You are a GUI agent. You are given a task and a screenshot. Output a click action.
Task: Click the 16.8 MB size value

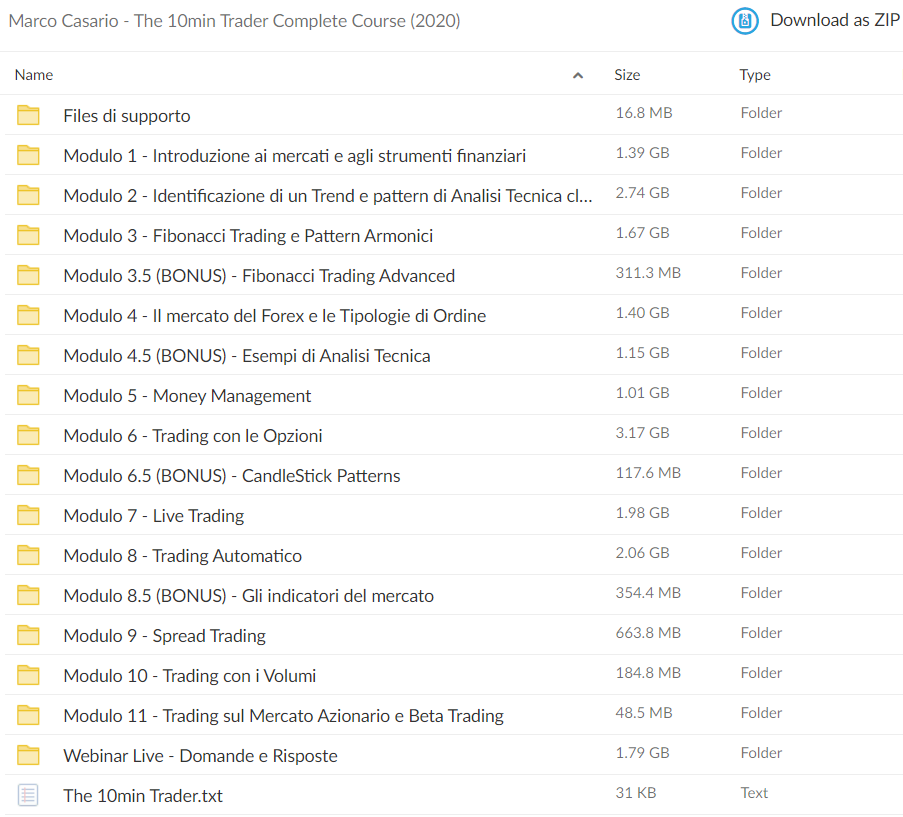tap(644, 113)
